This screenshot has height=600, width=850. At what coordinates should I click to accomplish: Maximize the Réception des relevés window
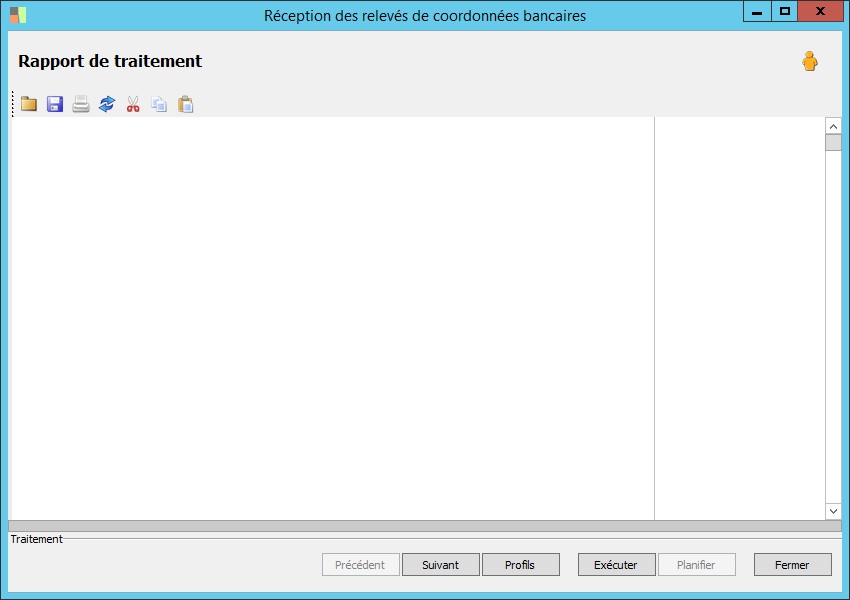pyautogui.click(x=784, y=11)
